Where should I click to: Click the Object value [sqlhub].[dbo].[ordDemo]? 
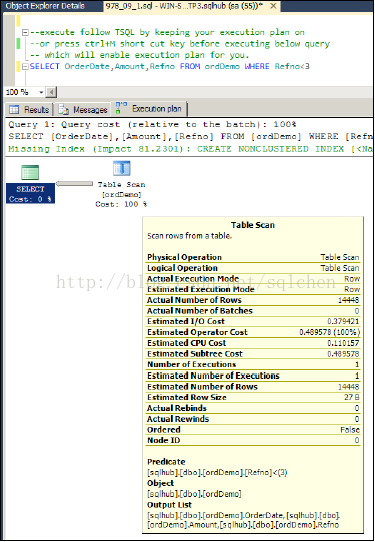pyautogui.click(x=194, y=494)
